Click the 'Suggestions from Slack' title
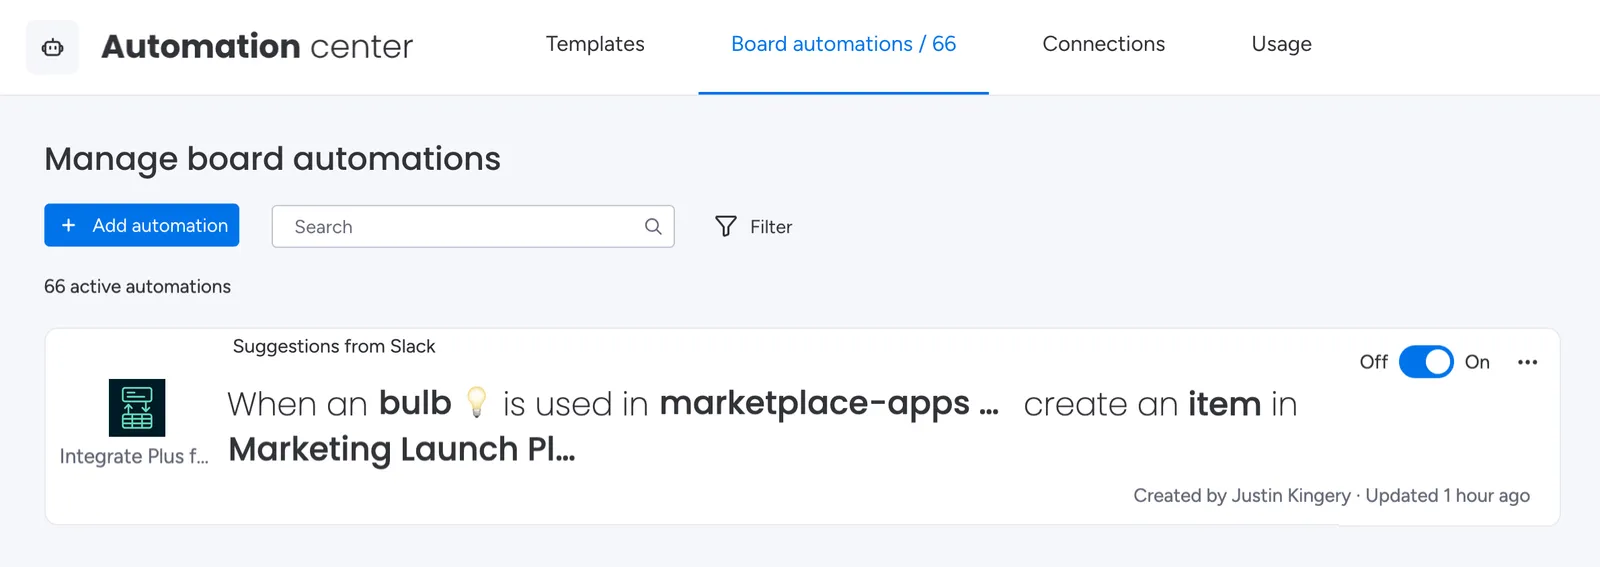Viewport: 1600px width, 567px height. [334, 346]
